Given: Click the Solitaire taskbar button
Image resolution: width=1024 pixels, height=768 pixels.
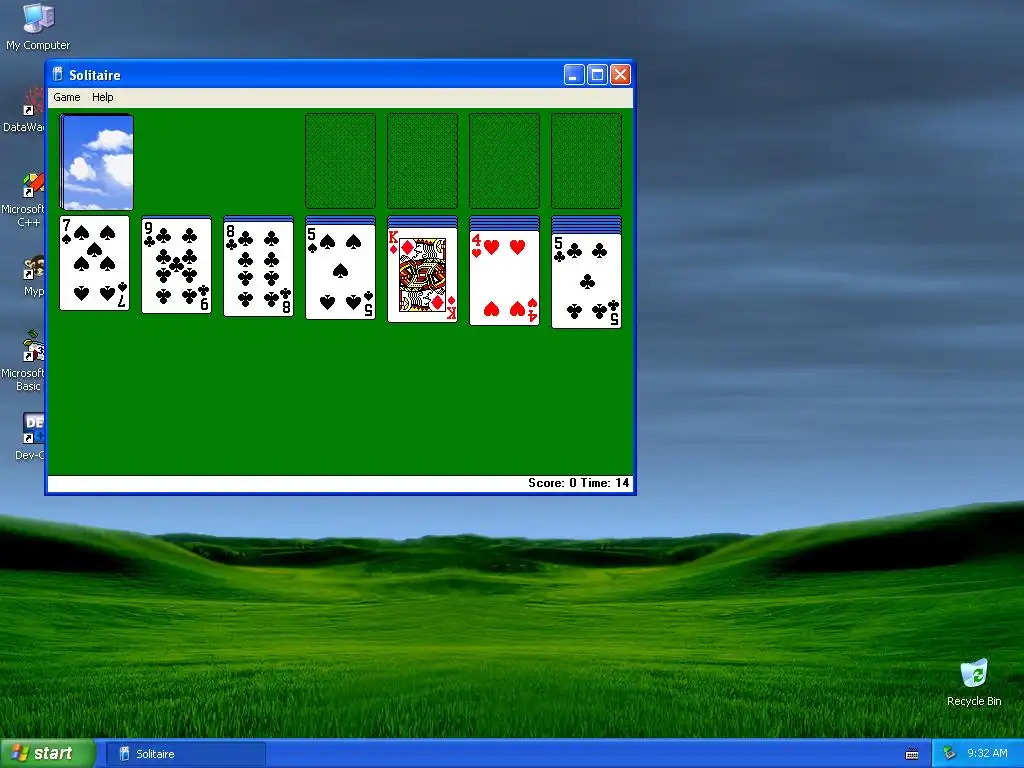Looking at the screenshot, I should (185, 754).
